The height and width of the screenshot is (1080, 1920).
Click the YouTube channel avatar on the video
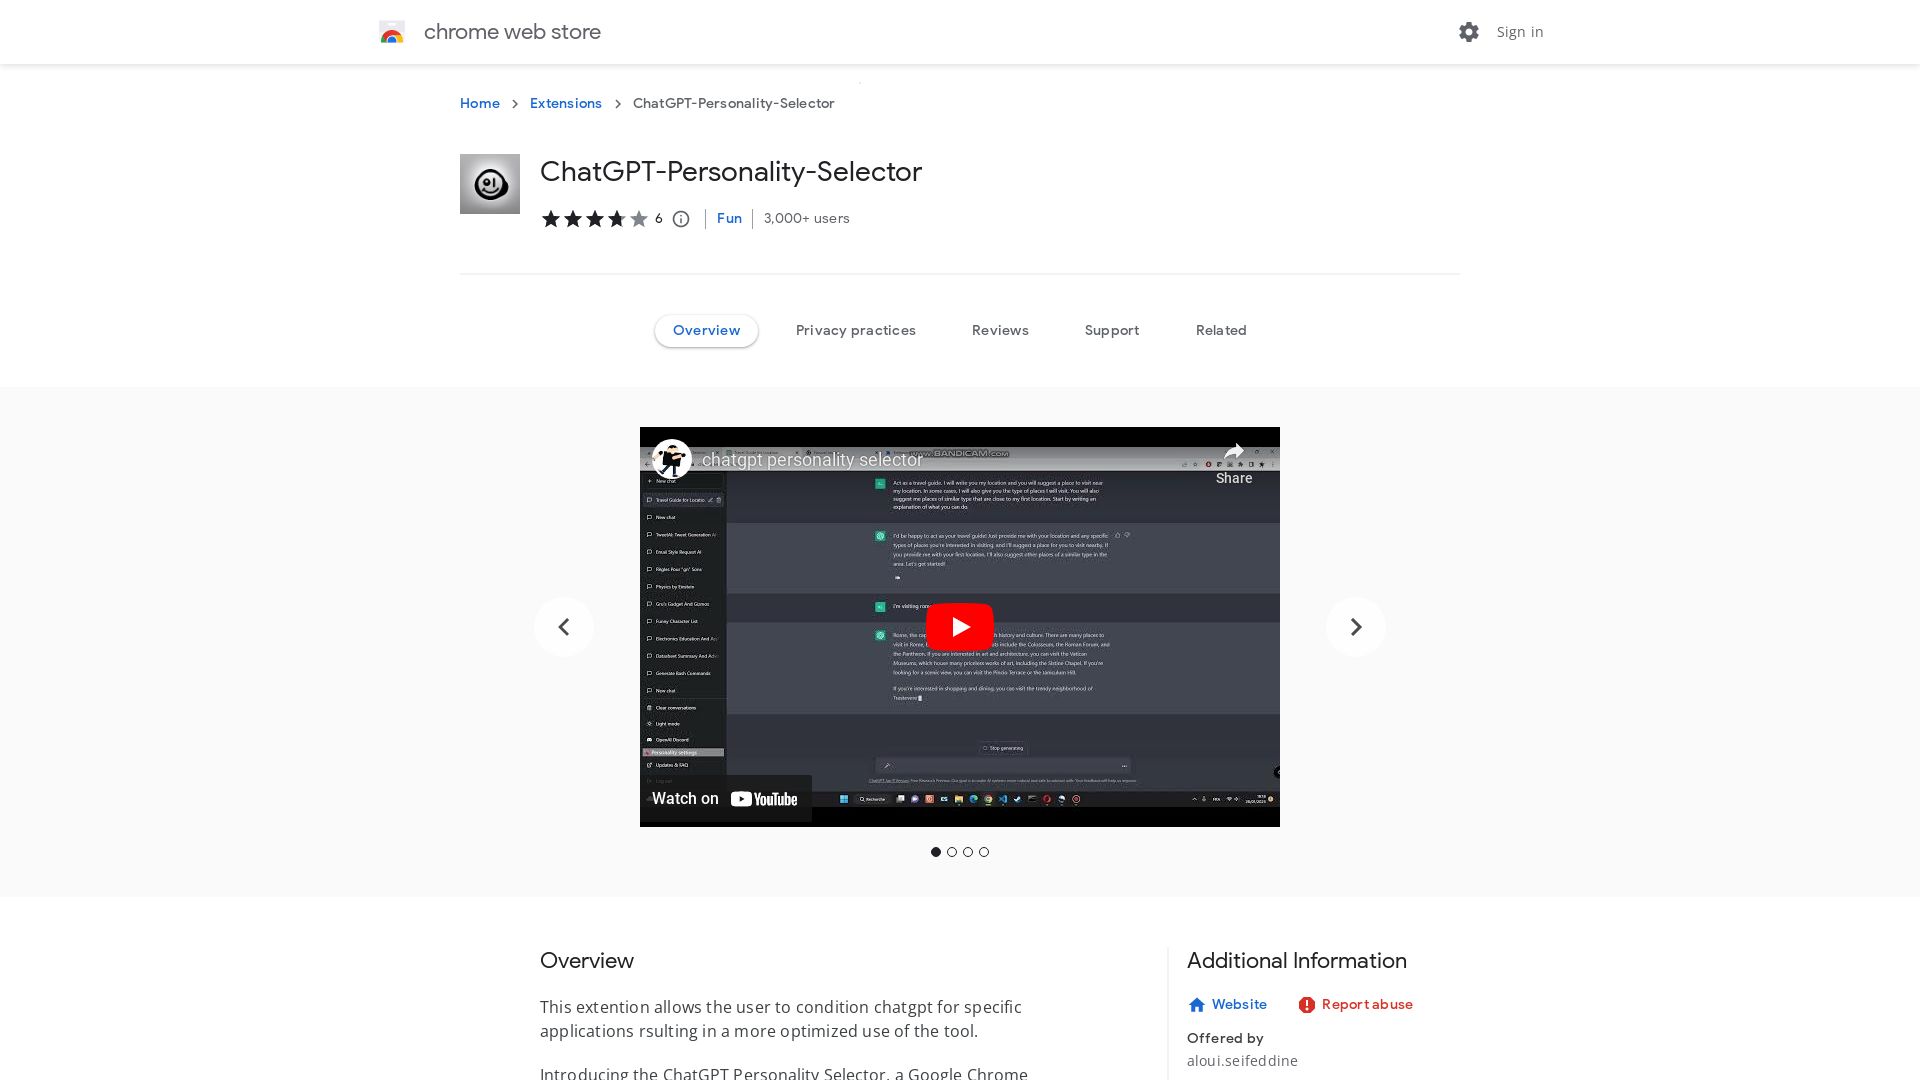pyautogui.click(x=671, y=459)
